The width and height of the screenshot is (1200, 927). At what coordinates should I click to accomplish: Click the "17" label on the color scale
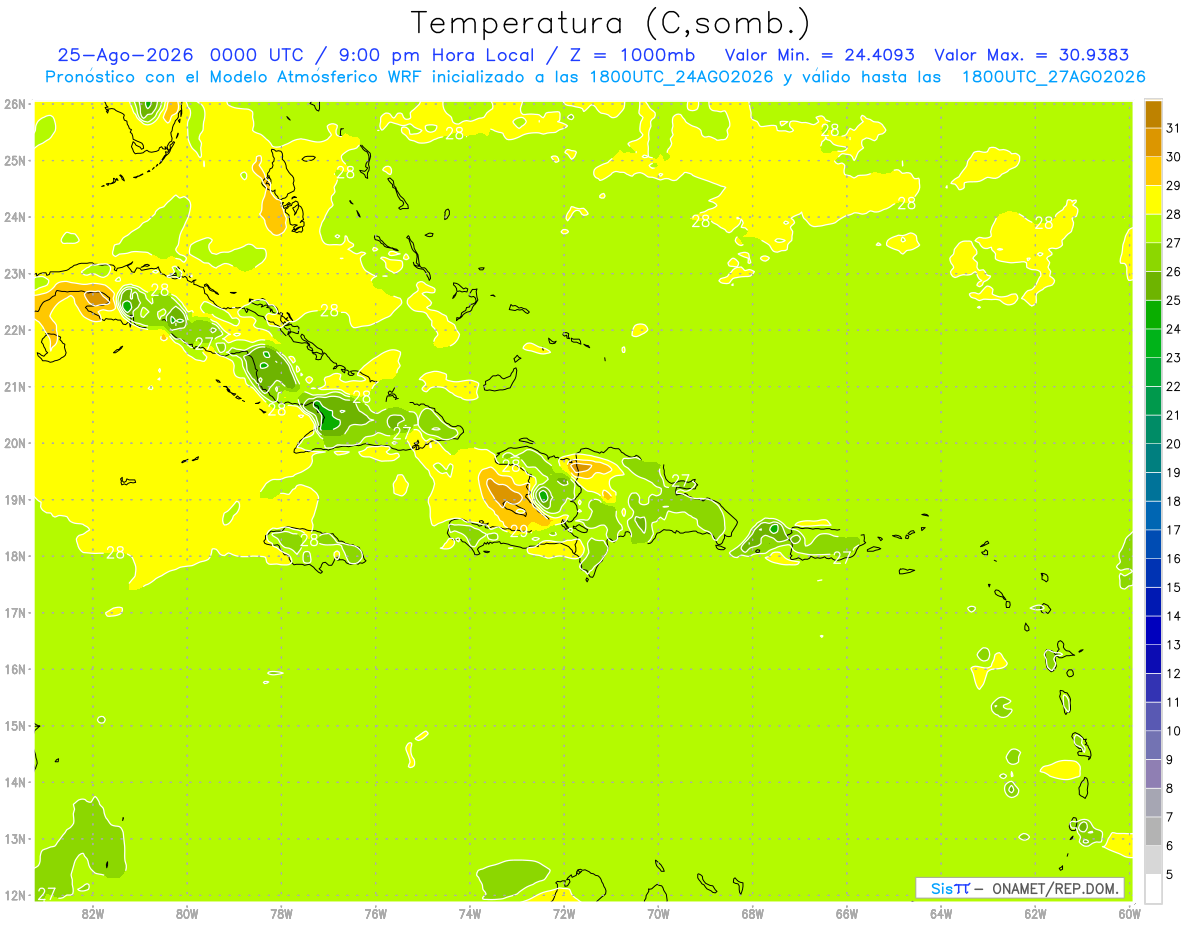point(1174,530)
